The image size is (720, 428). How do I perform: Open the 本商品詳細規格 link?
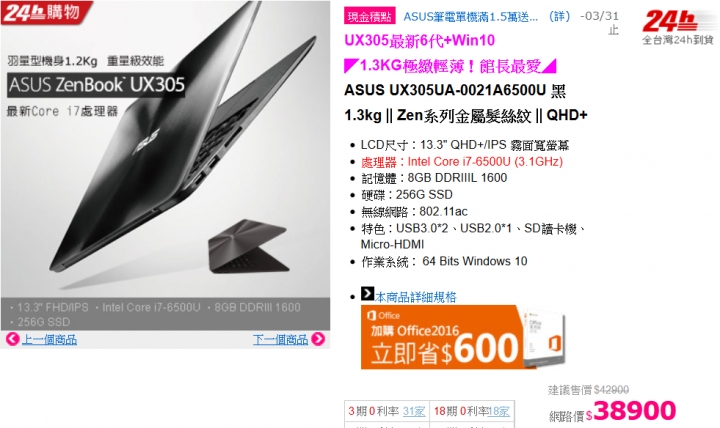(x=416, y=297)
